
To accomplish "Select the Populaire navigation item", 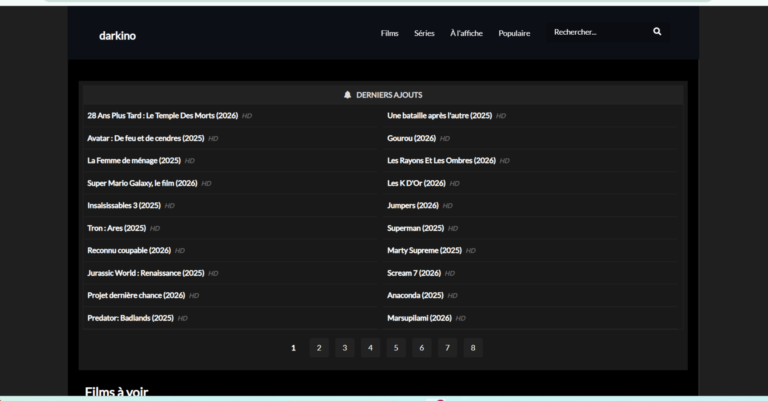I will click(514, 33).
